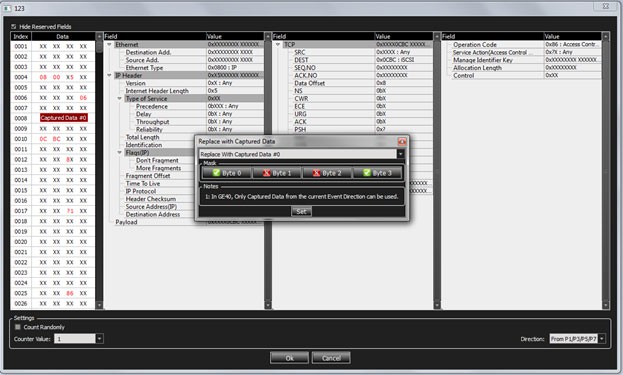Select the Manage Identifier Key field
This screenshot has height=375, width=623.
483,60
